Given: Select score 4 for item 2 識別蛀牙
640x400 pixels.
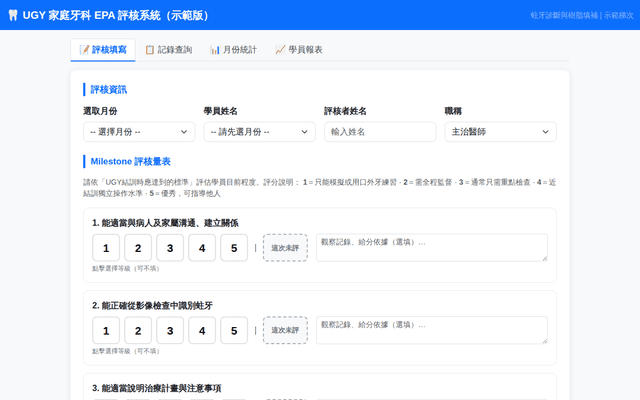Looking at the screenshot, I should pyautogui.click(x=202, y=330).
